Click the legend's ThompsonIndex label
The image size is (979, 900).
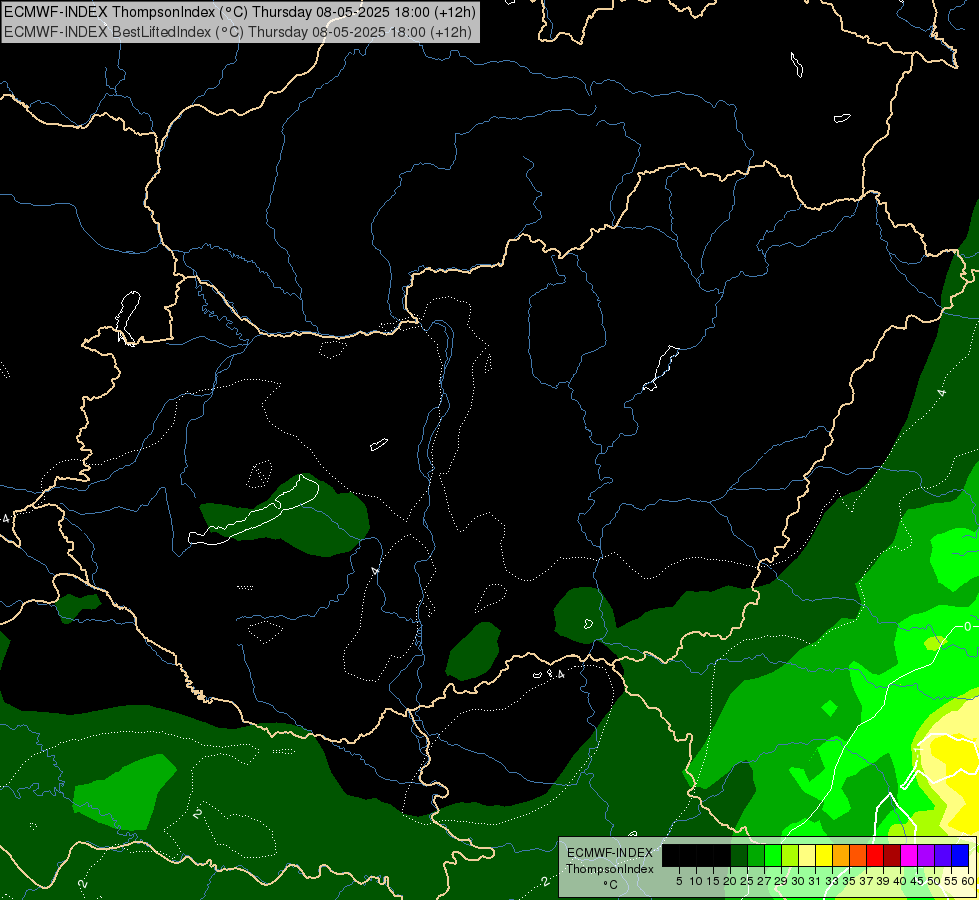pyautogui.click(x=610, y=869)
